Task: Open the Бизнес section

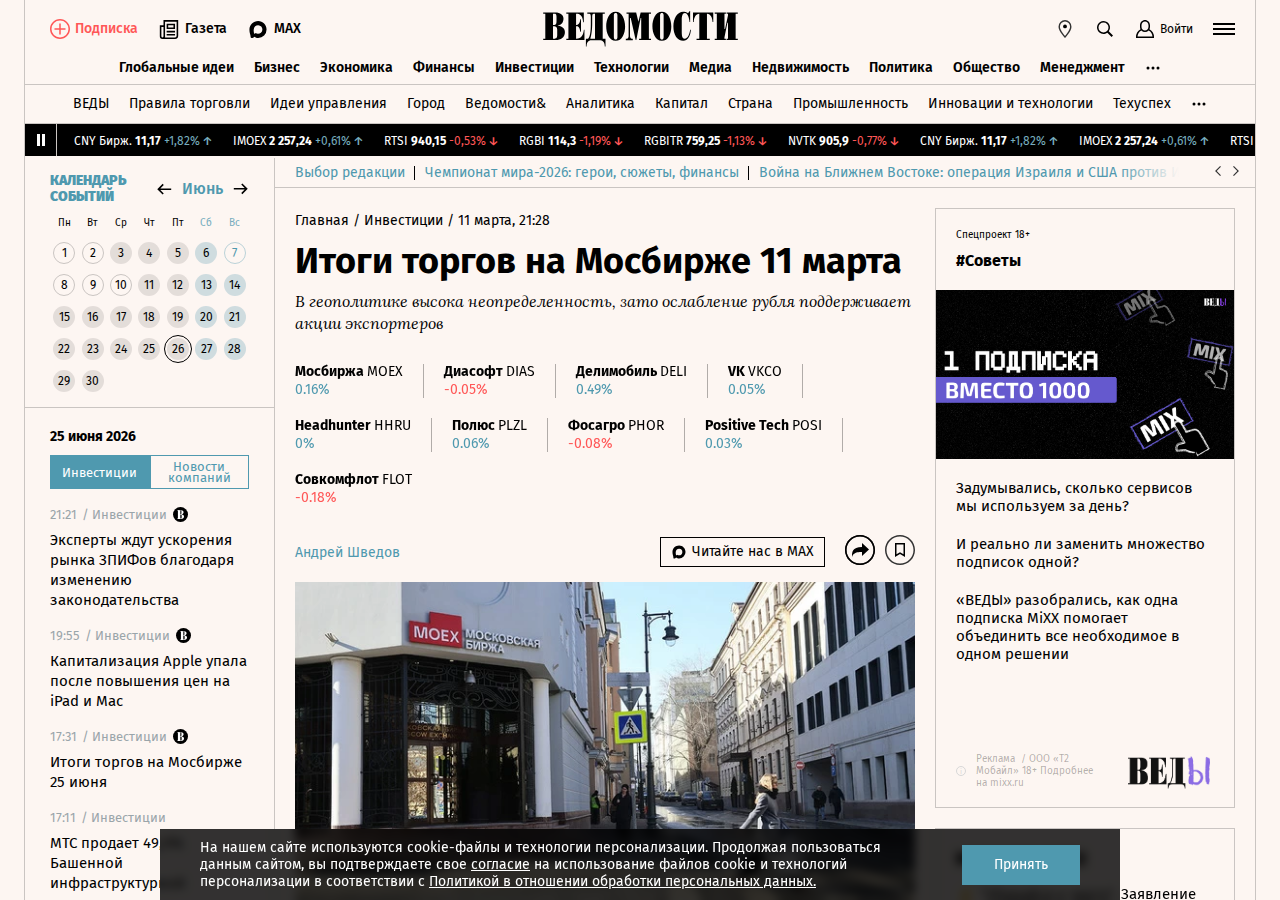Action: pyautogui.click(x=277, y=68)
